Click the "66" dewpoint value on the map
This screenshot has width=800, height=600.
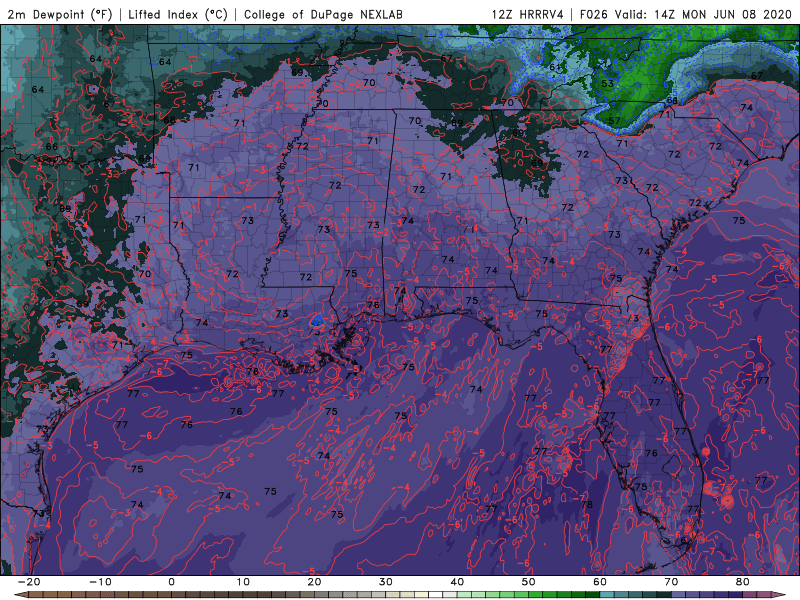(52, 146)
